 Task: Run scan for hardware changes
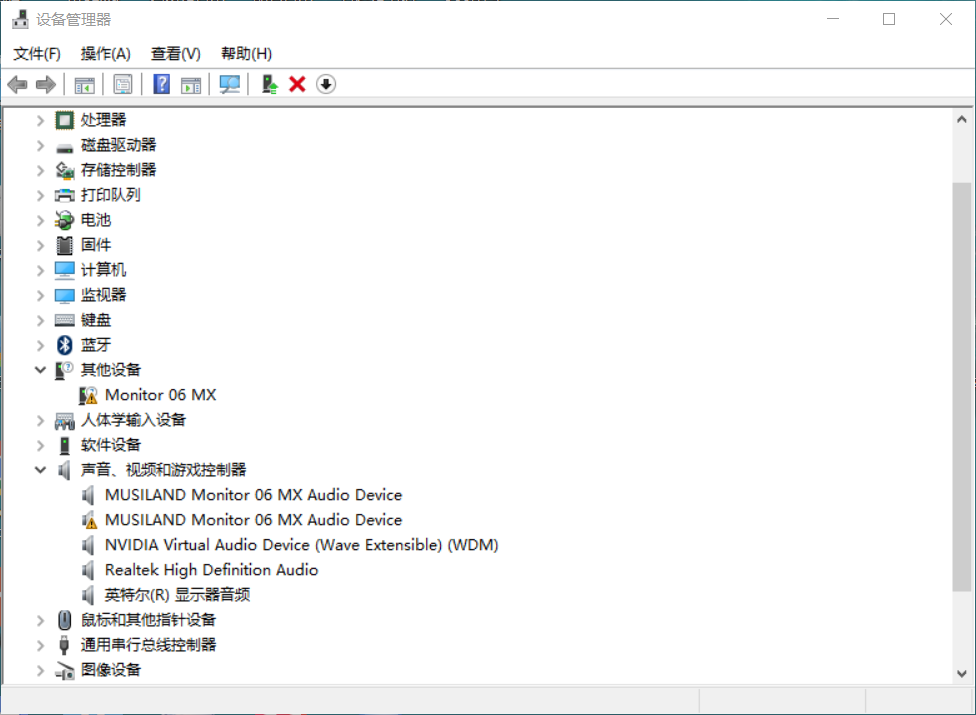229,84
